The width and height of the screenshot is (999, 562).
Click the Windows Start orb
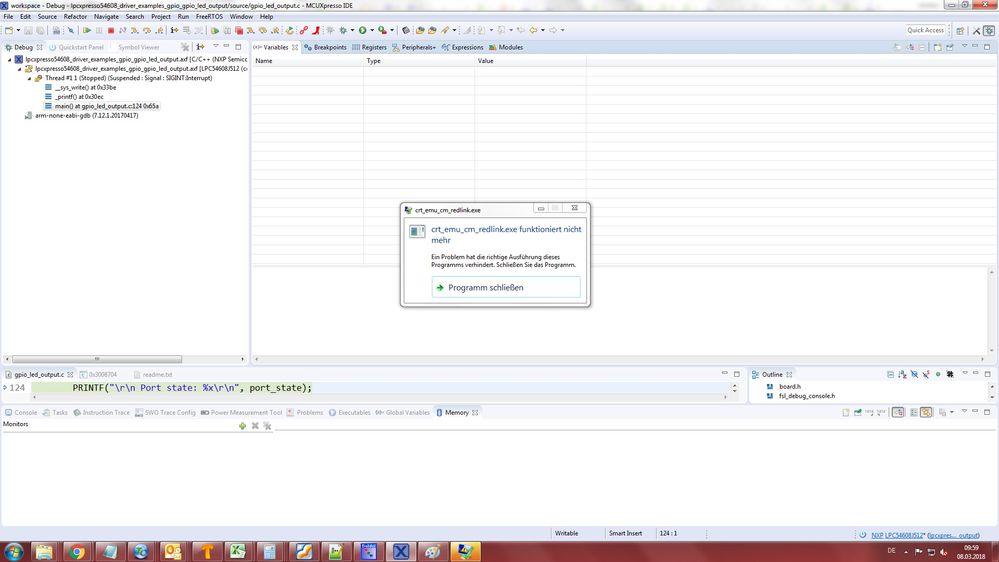[13, 551]
